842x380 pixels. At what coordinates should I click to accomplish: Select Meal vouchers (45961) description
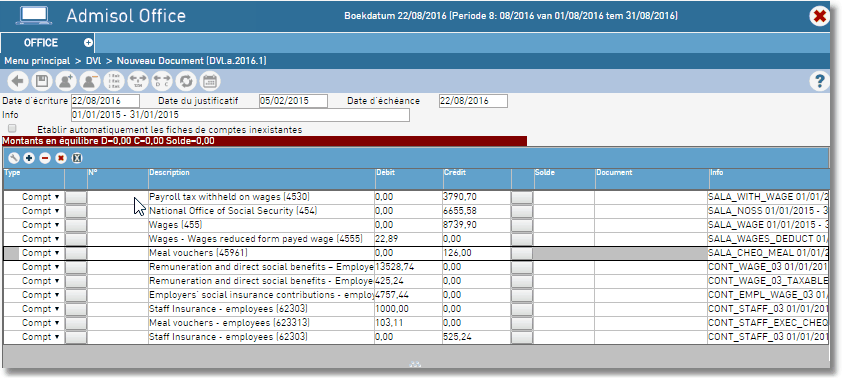point(262,253)
